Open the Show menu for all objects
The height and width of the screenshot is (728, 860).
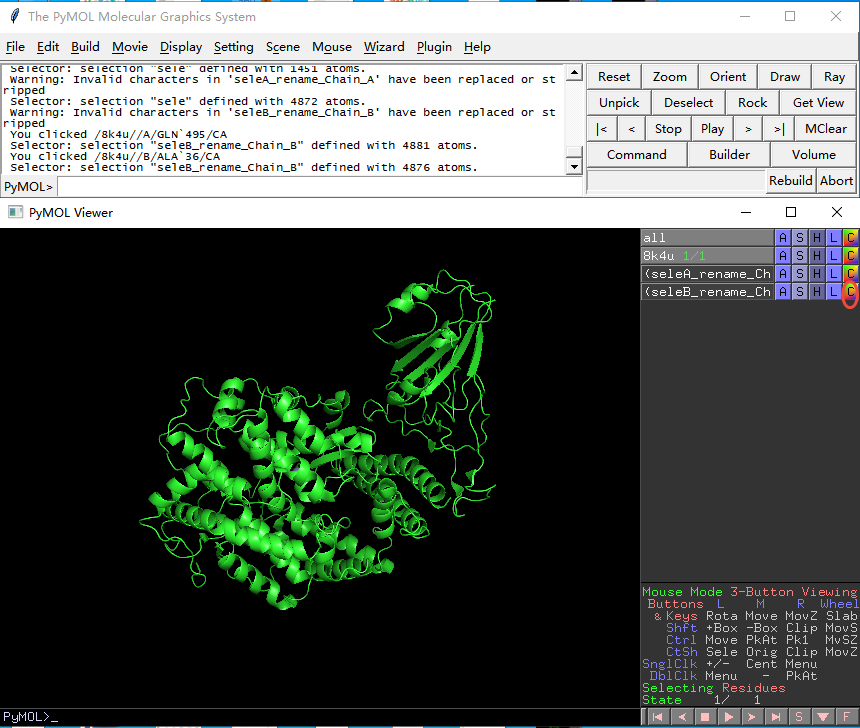[800, 238]
